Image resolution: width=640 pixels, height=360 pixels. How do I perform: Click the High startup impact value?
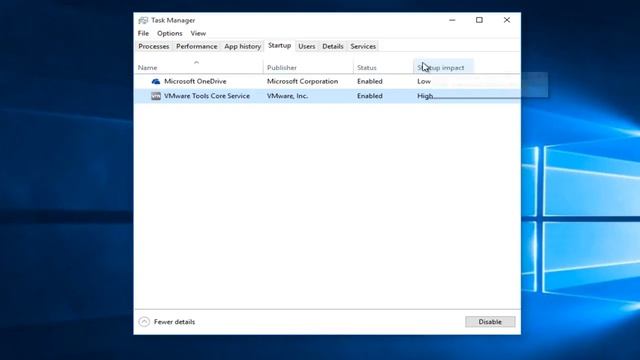click(424, 96)
